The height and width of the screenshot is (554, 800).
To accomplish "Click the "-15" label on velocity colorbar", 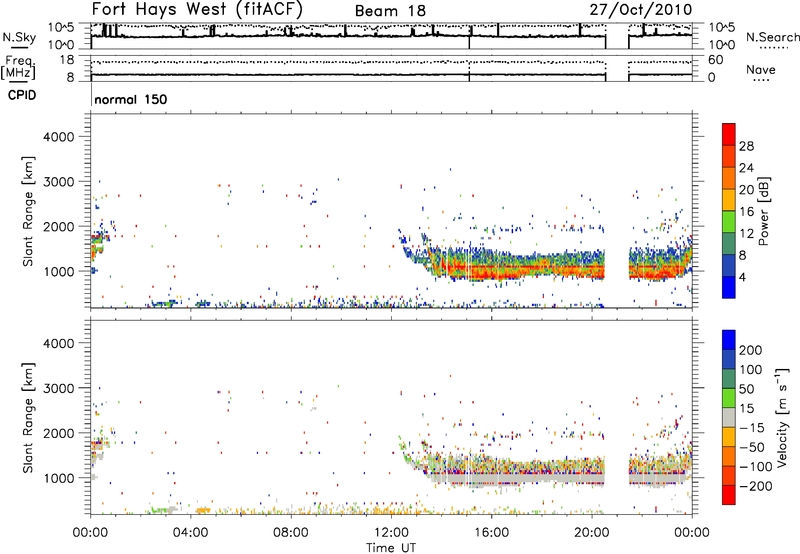I will (753, 427).
